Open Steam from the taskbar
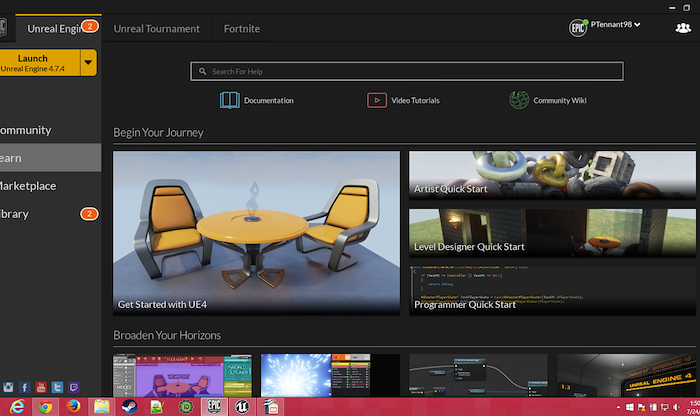Screen dimensions: 700x416 point(129,407)
